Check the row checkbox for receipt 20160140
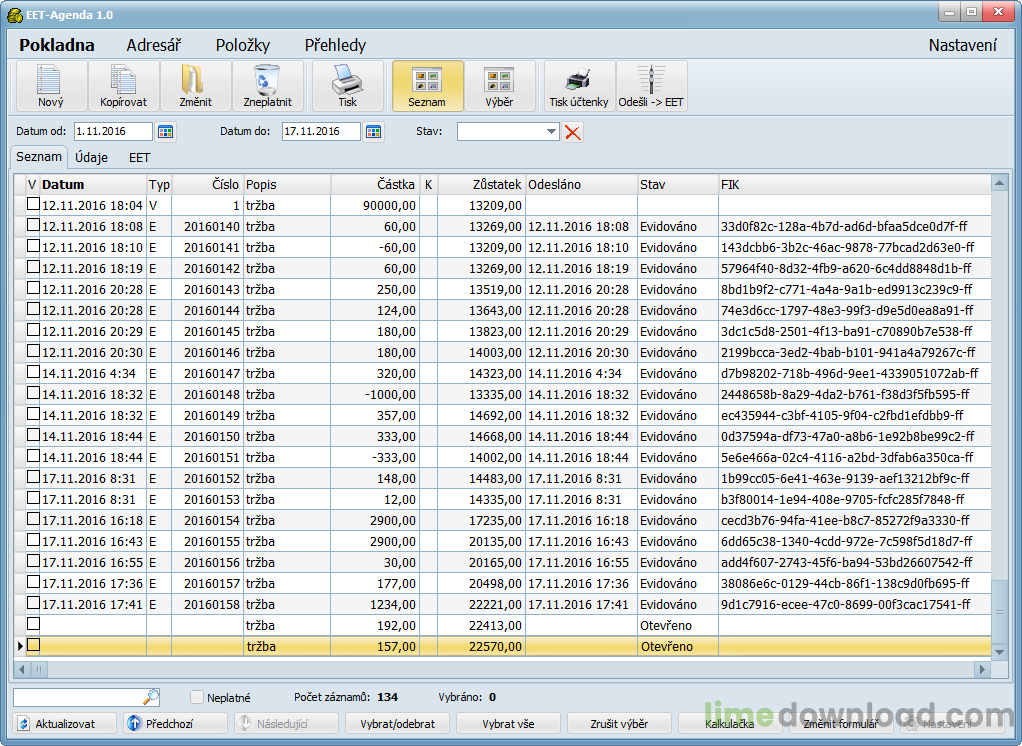The height and width of the screenshot is (746, 1022). tap(33, 226)
